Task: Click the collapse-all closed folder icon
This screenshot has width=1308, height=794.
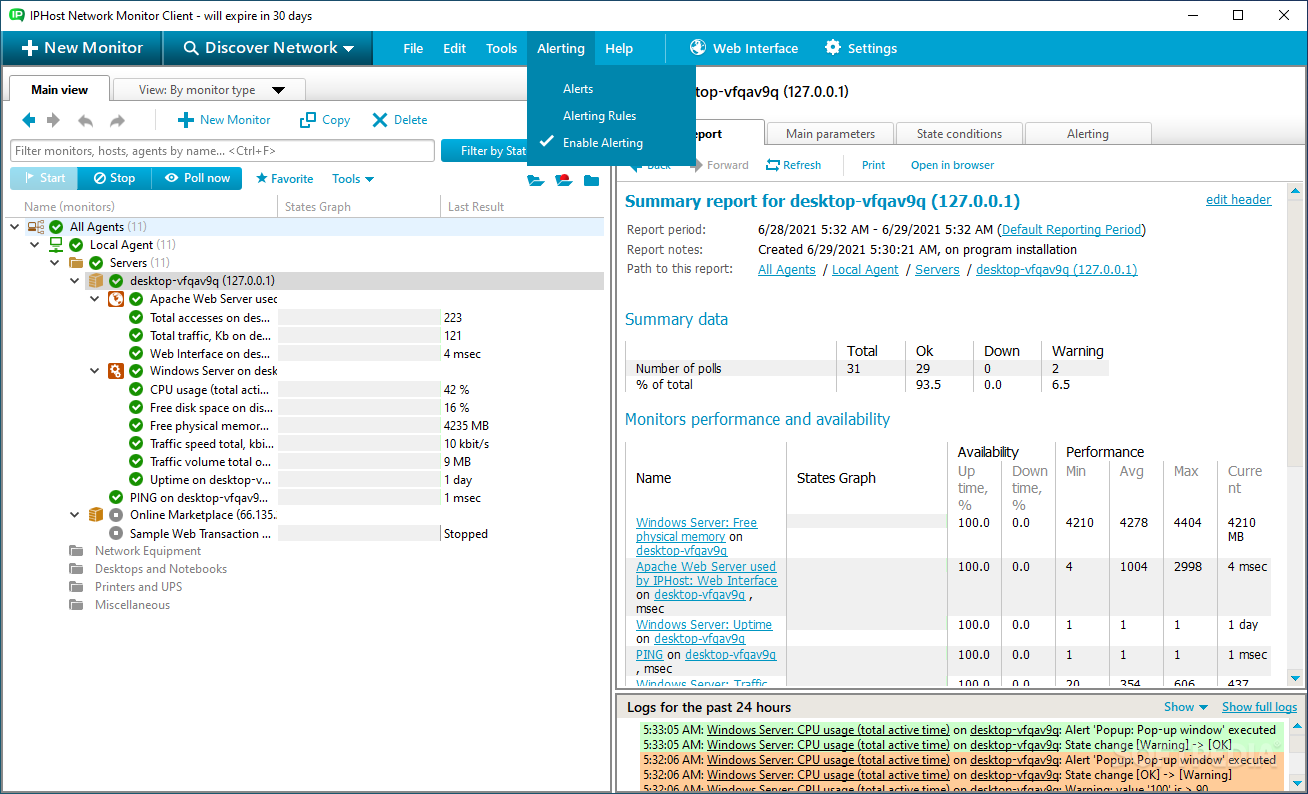Action: pyautogui.click(x=592, y=181)
